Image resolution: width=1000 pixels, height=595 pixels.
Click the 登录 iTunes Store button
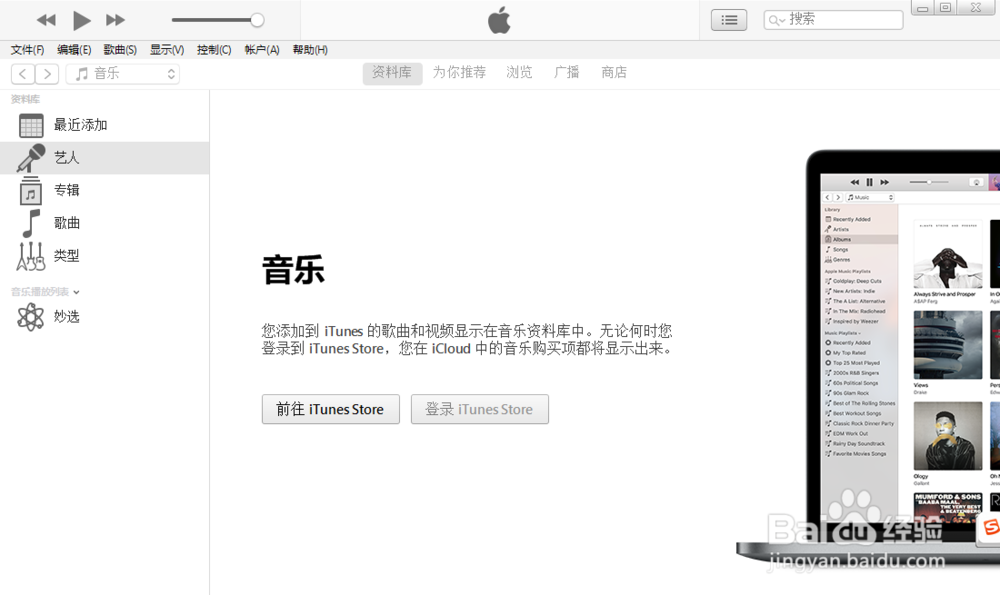[480, 409]
